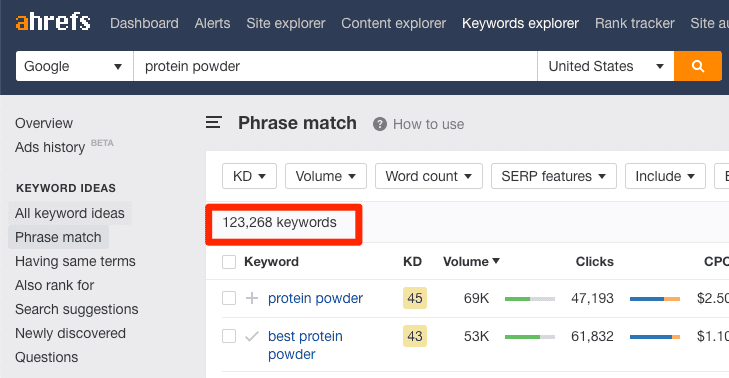
Task: Click the How to use link
Action: [428, 124]
